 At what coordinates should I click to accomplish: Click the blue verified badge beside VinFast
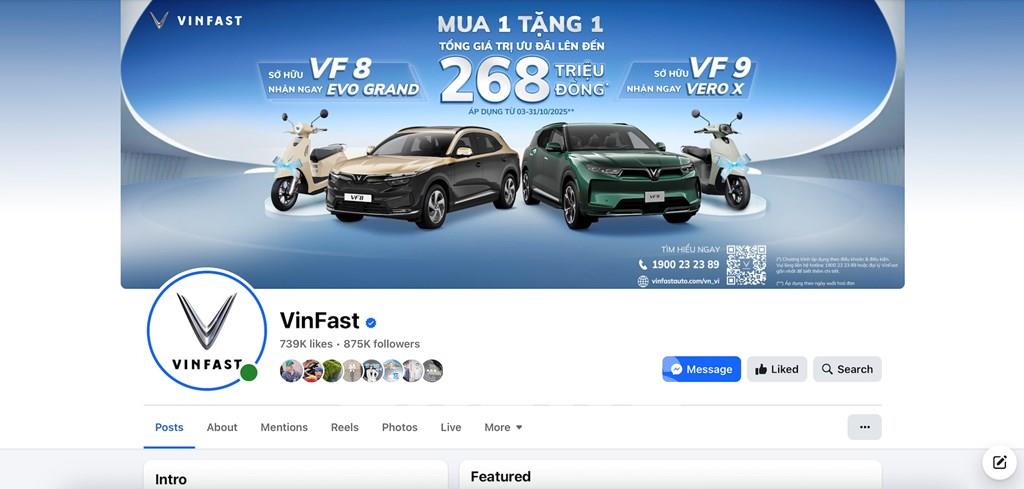click(371, 323)
